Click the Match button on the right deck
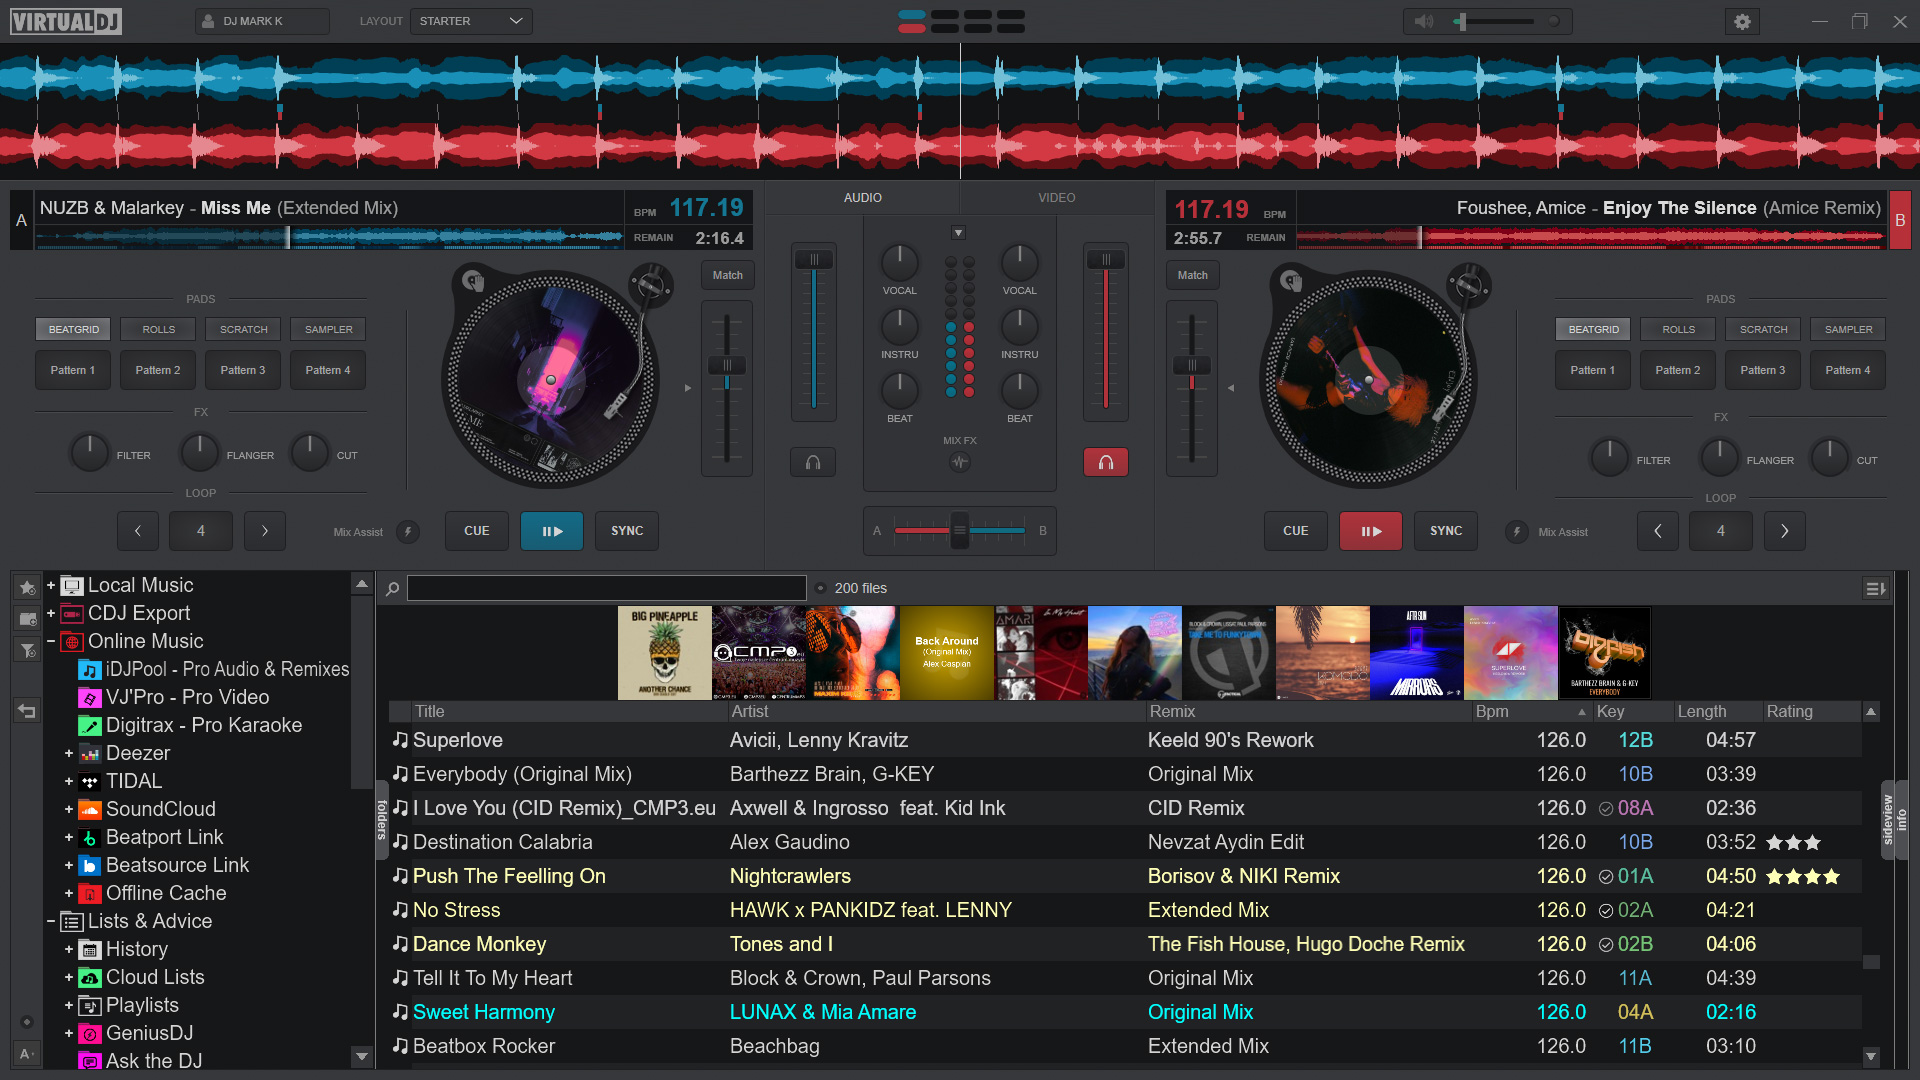The height and width of the screenshot is (1080, 1920). coord(1193,273)
